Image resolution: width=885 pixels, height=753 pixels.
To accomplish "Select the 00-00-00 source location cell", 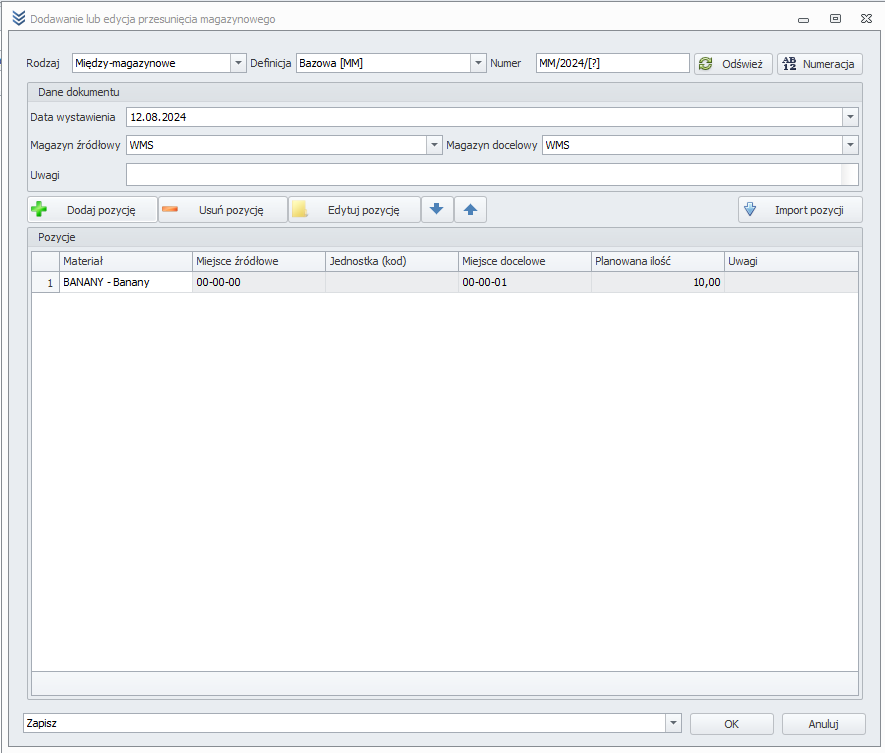I will (x=259, y=282).
